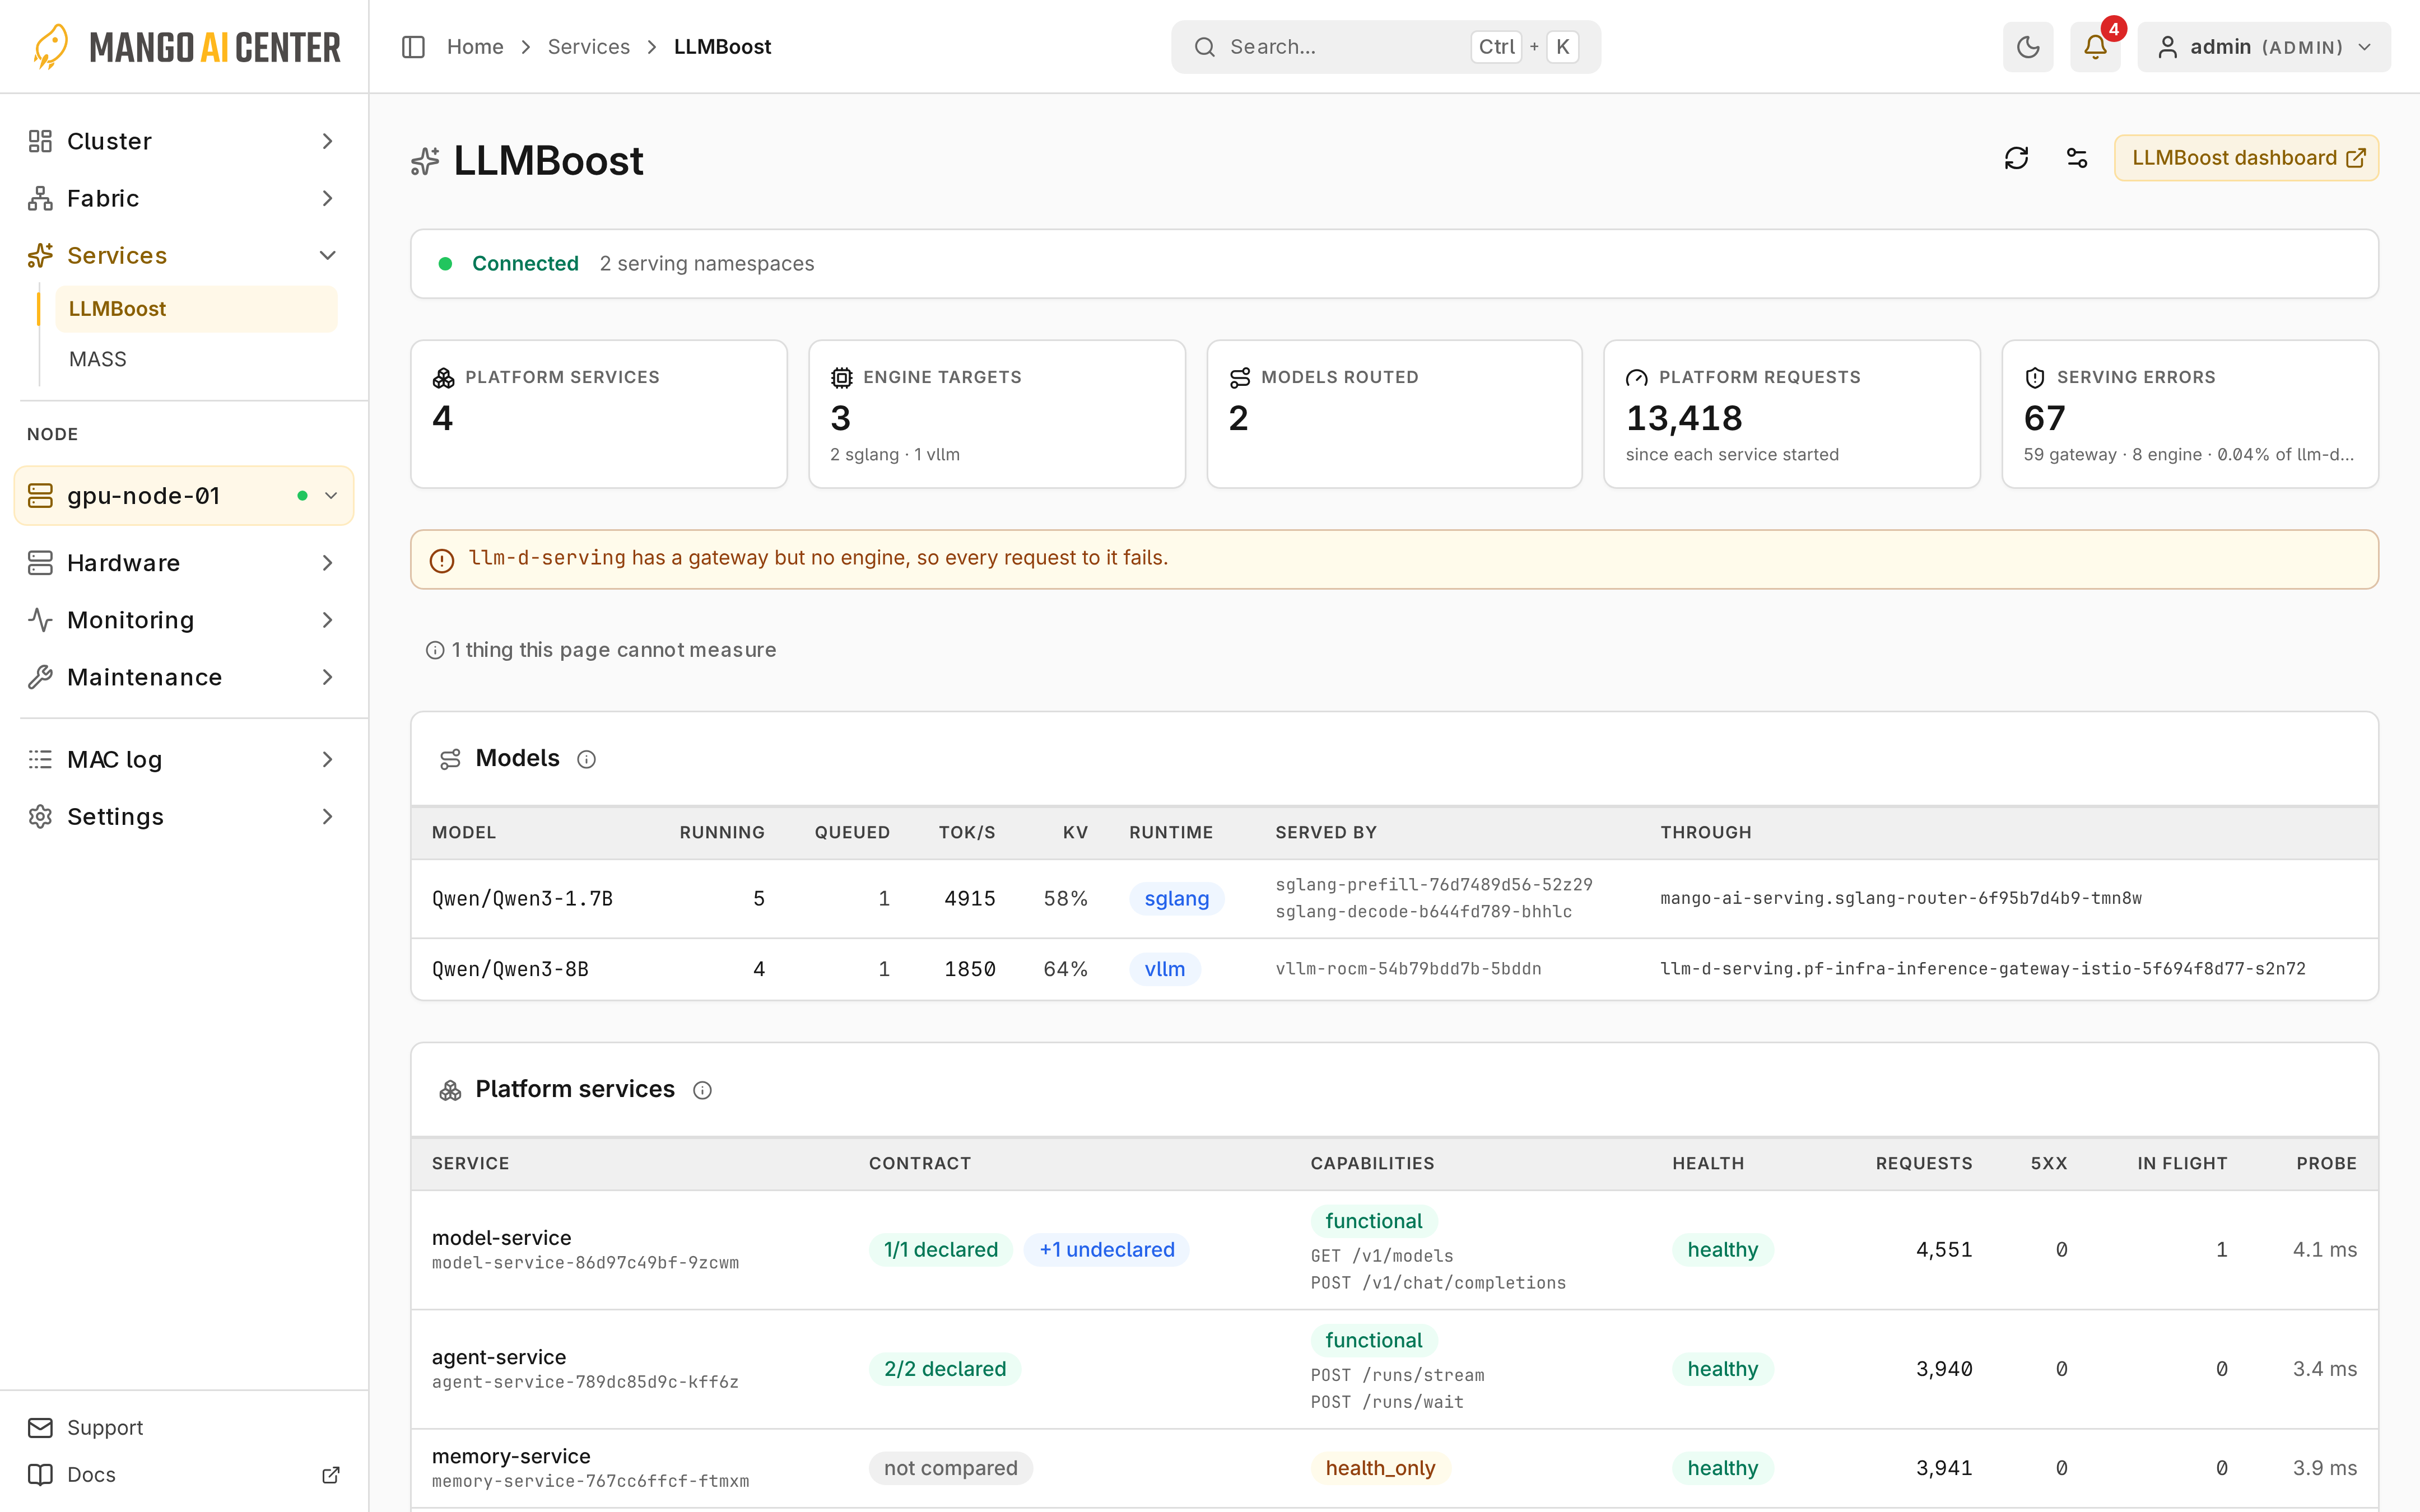Viewport: 2420px width, 1512px height.
Task: Expand the Monitoring menu
Action: click(184, 620)
